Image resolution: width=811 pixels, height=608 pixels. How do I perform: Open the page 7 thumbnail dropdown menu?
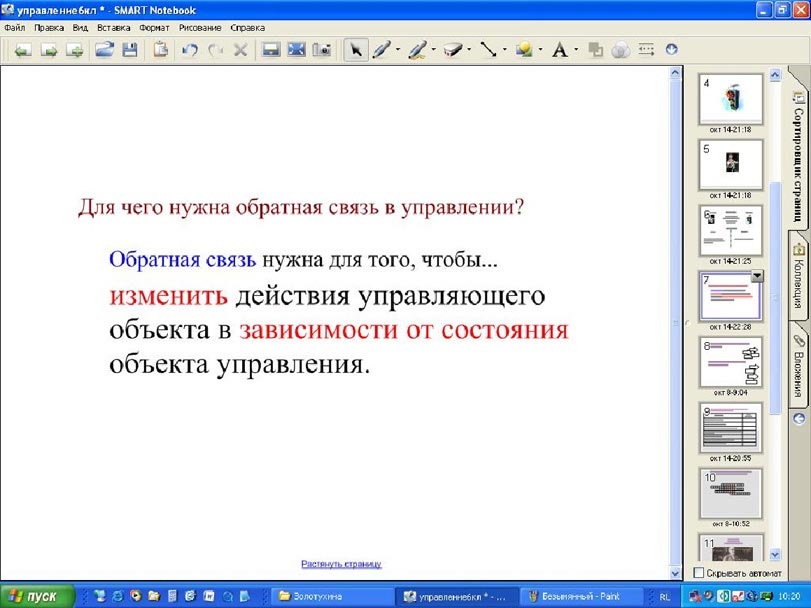[757, 277]
